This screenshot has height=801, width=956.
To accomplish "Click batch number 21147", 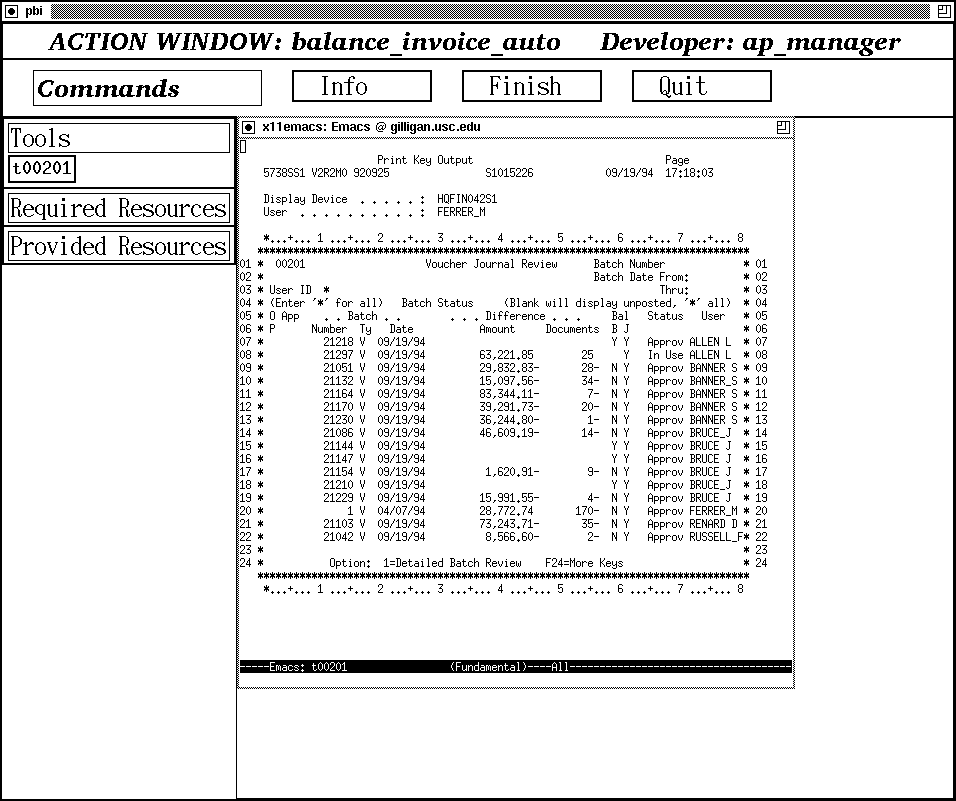I will click(x=338, y=459).
